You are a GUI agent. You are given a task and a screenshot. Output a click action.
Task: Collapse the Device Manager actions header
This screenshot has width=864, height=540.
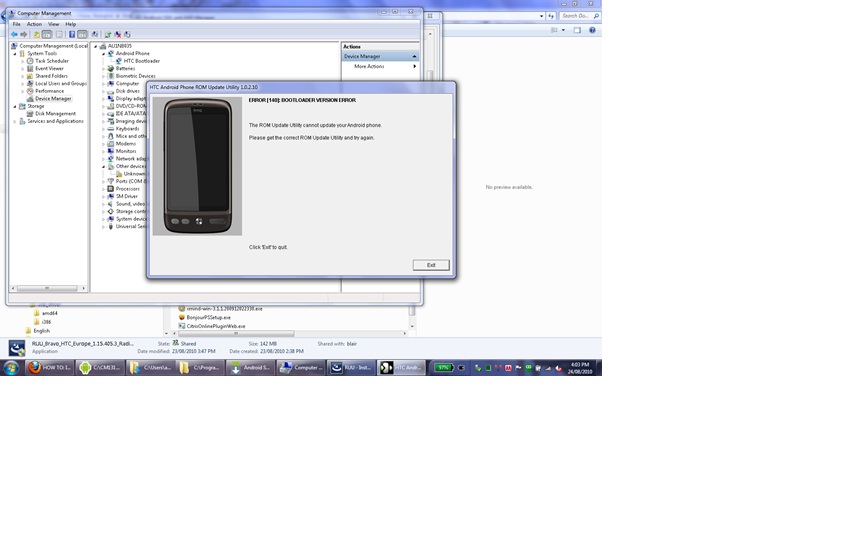pyautogui.click(x=414, y=56)
